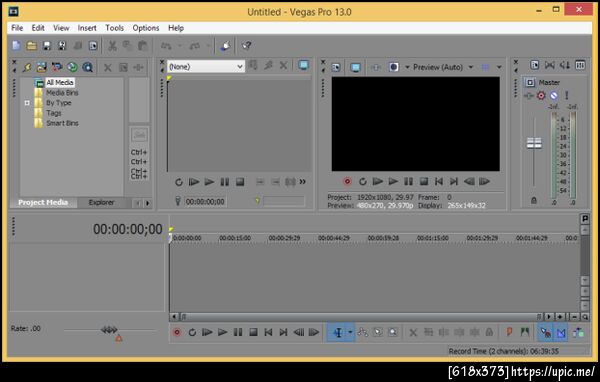Click Preview on External Monitor icon
Image resolution: width=600 pixels, height=382 pixels.
(x=355, y=67)
